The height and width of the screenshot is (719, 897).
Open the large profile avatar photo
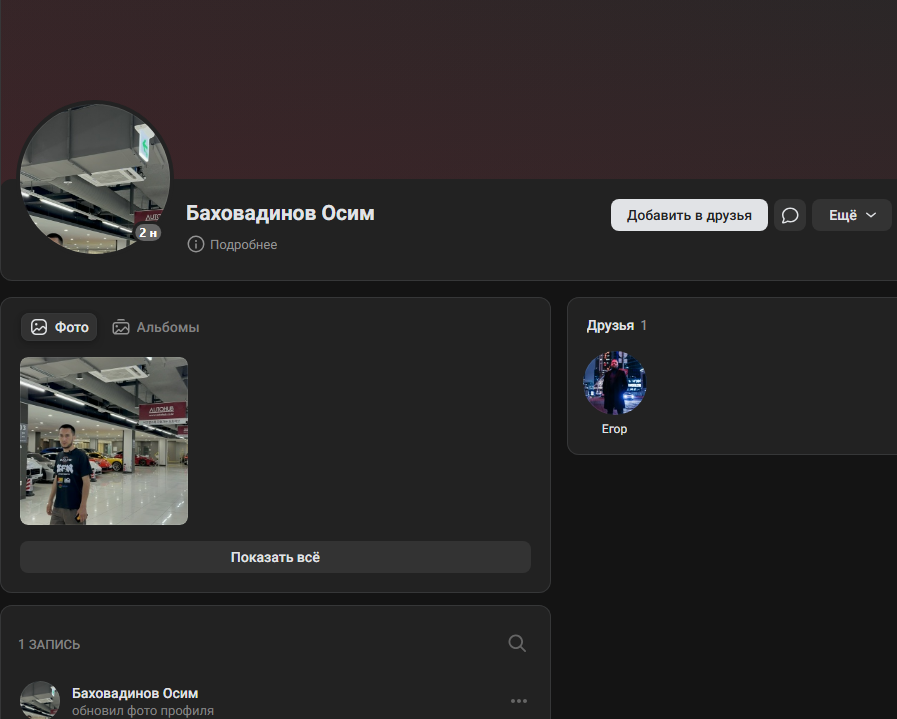[95, 178]
